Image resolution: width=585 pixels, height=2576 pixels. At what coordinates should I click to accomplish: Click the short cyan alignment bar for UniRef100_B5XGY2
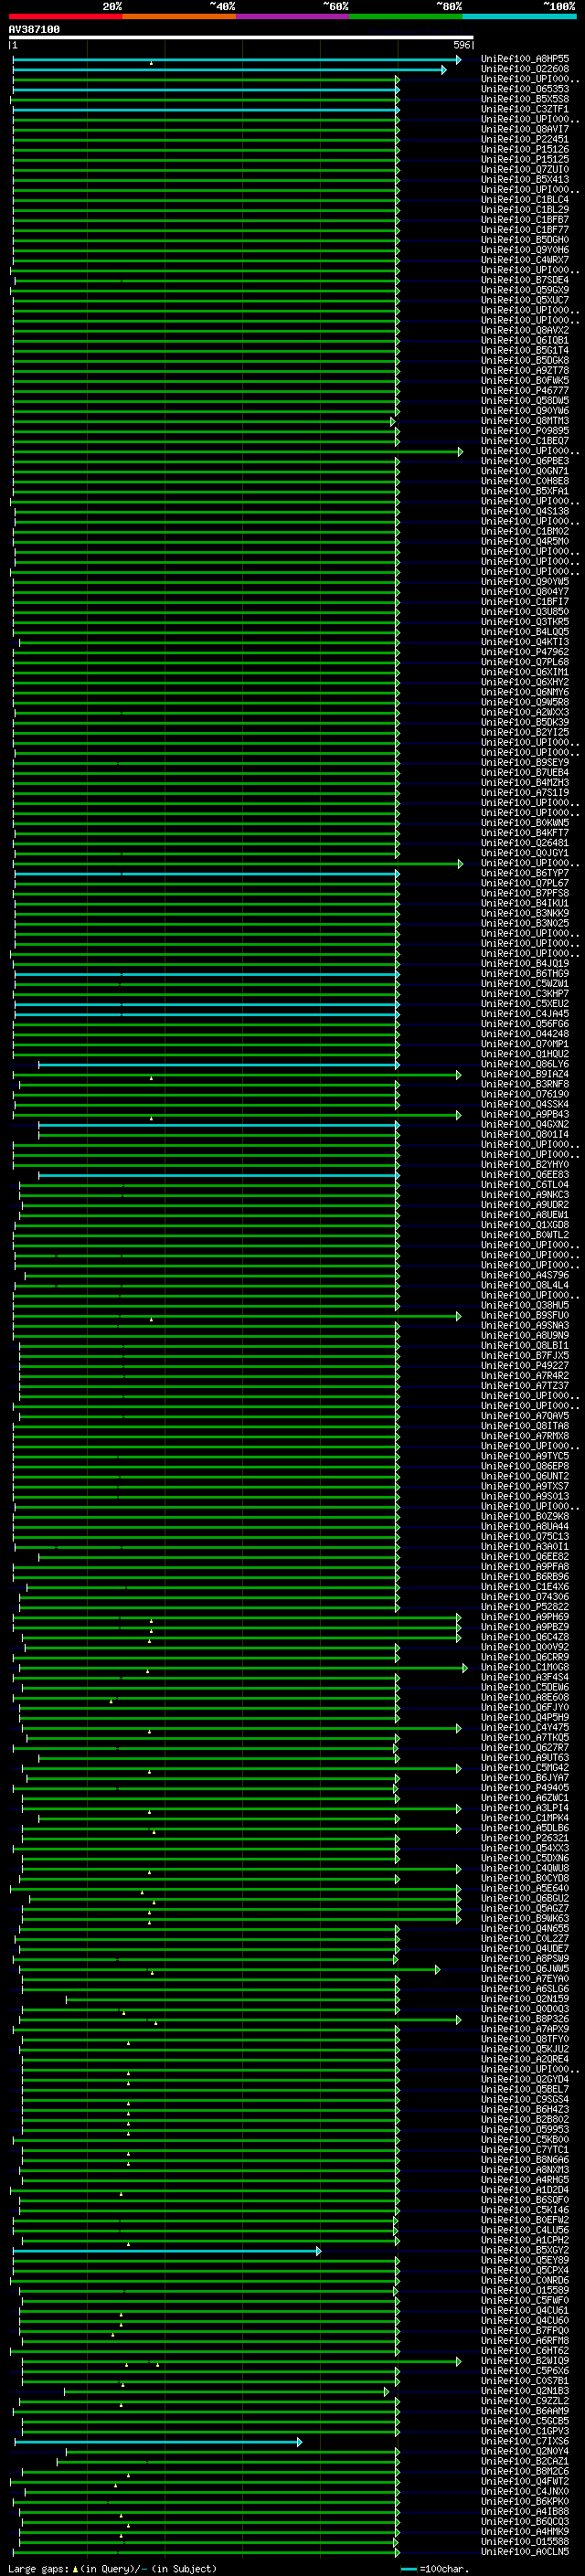pyautogui.click(x=166, y=2250)
